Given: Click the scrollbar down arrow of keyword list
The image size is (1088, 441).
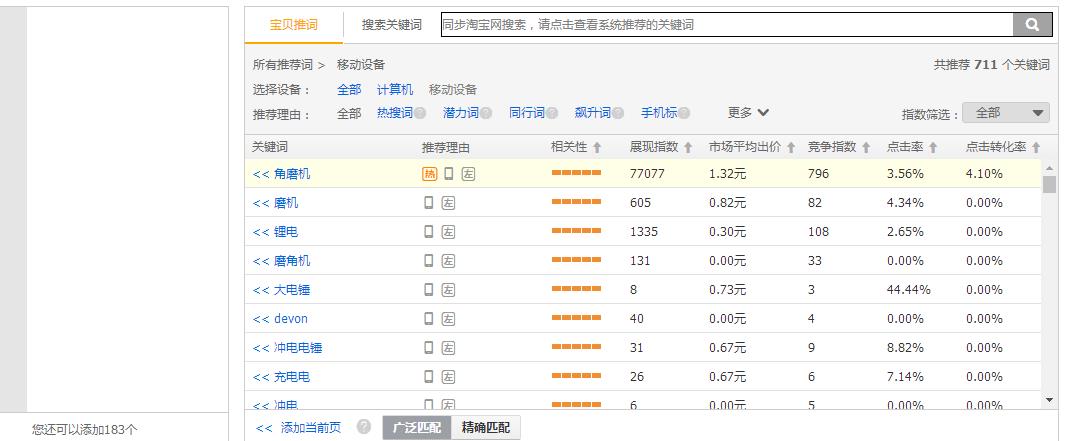Looking at the screenshot, I should (1049, 400).
